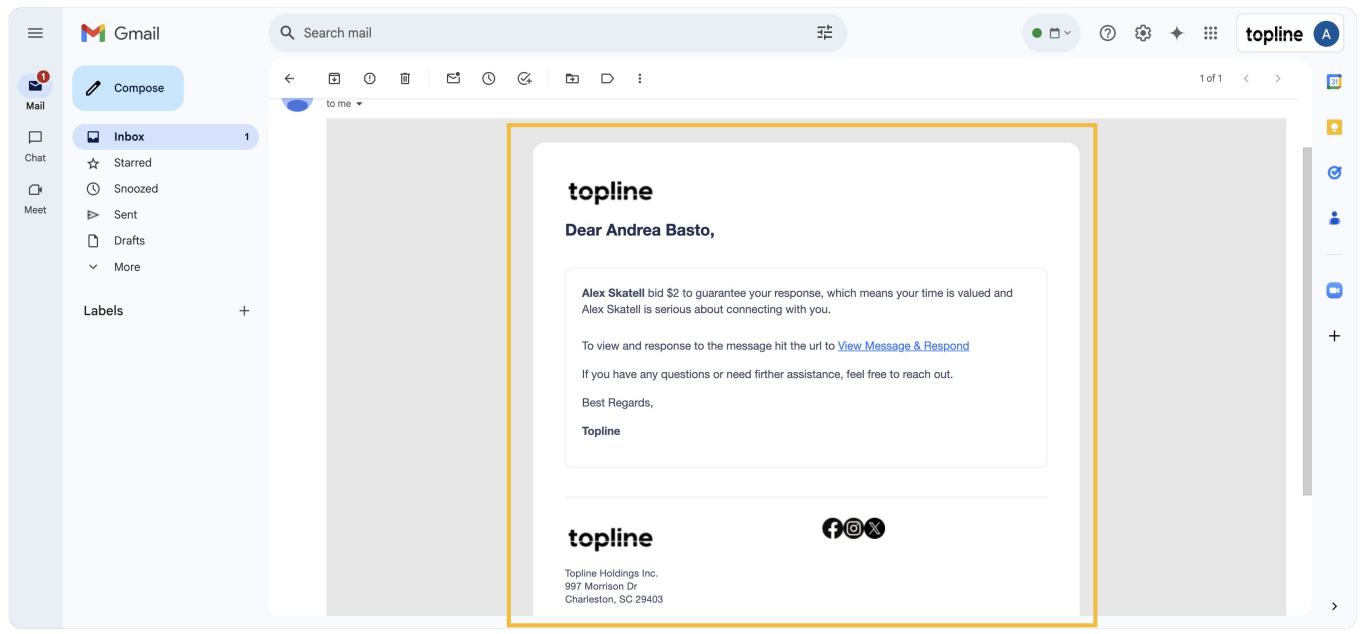Hide side panel chevron
Image resolution: width=1366 pixels, height=634 pixels.
[x=1334, y=606]
